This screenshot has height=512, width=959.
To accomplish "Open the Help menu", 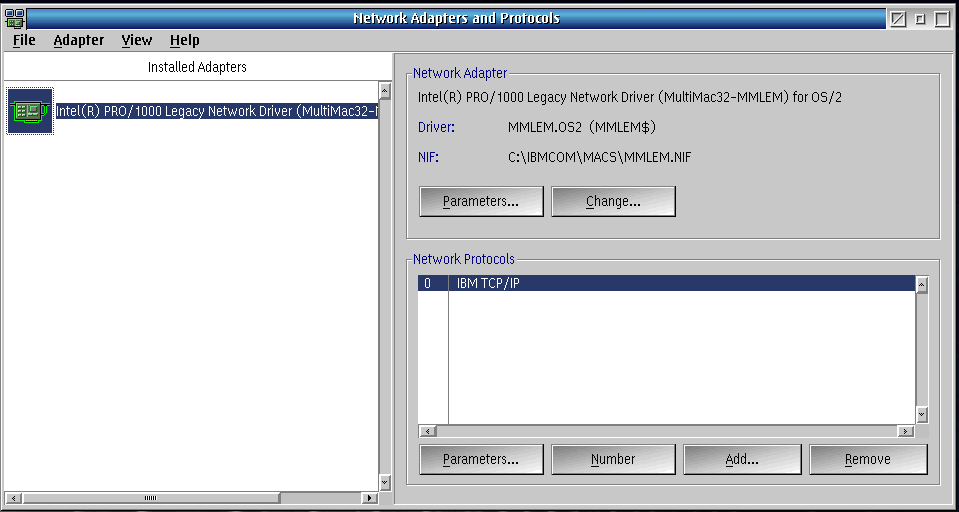I will pos(184,40).
